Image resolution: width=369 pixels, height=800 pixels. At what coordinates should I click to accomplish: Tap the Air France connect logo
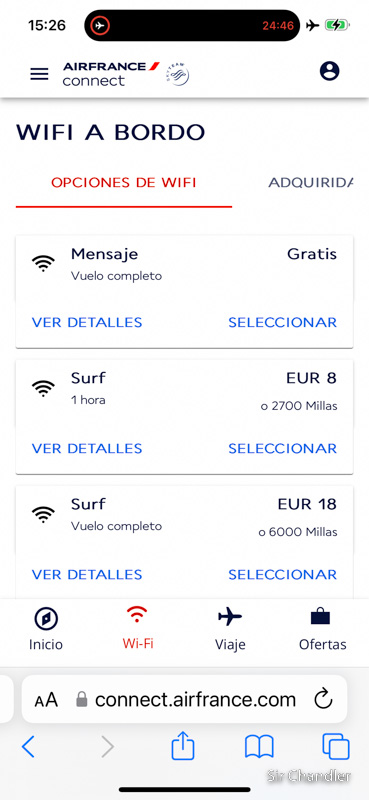pyautogui.click(x=111, y=74)
